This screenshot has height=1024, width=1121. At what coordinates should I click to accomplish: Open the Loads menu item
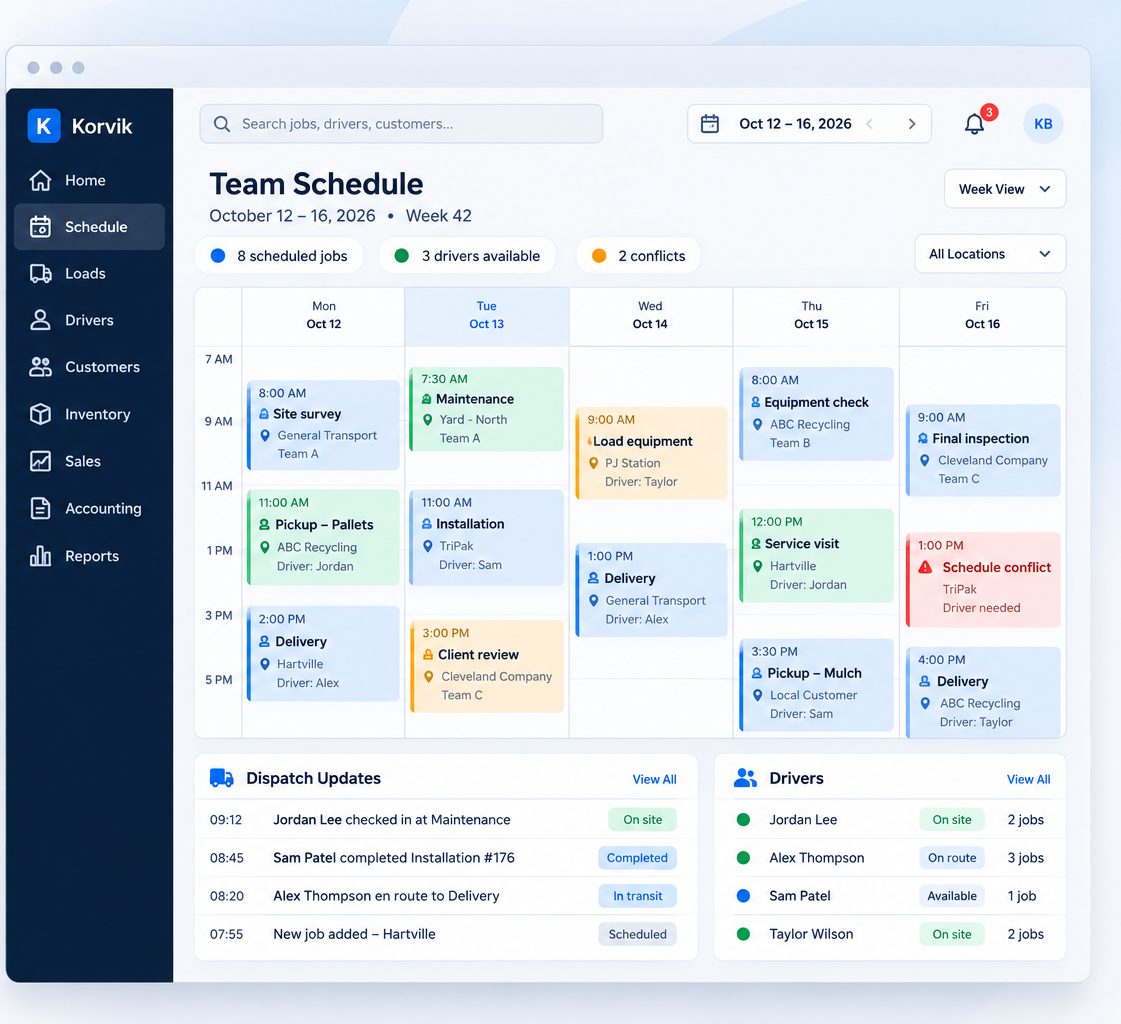click(x=89, y=273)
